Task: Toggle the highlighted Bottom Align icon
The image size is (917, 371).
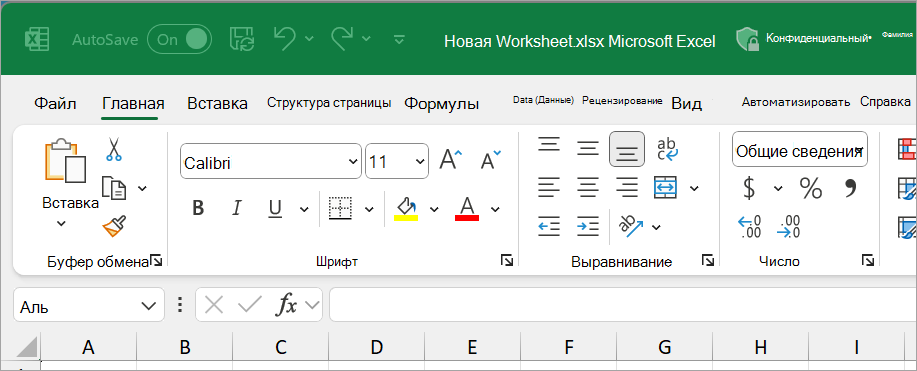Action: (x=627, y=149)
